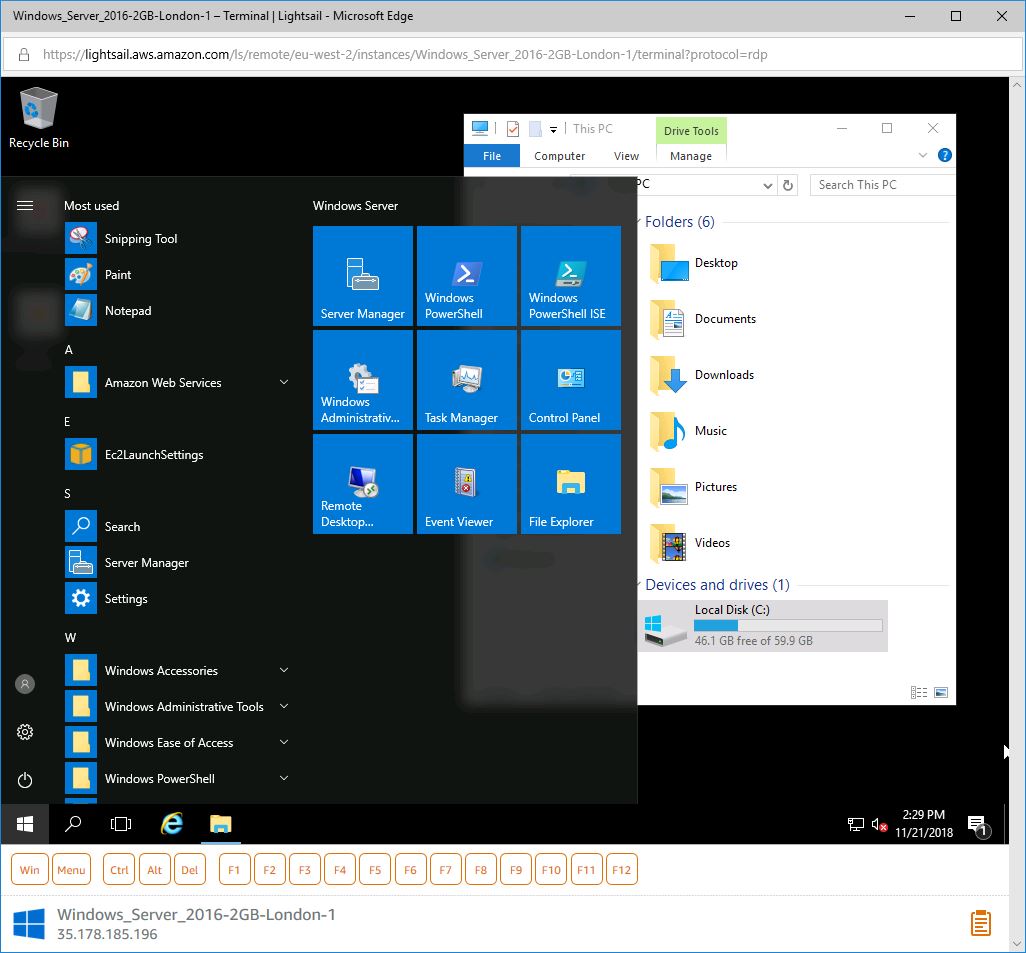Expand the File Explorer ribbon chevron
Image resolution: width=1026 pixels, height=953 pixels.
pyautogui.click(x=923, y=155)
